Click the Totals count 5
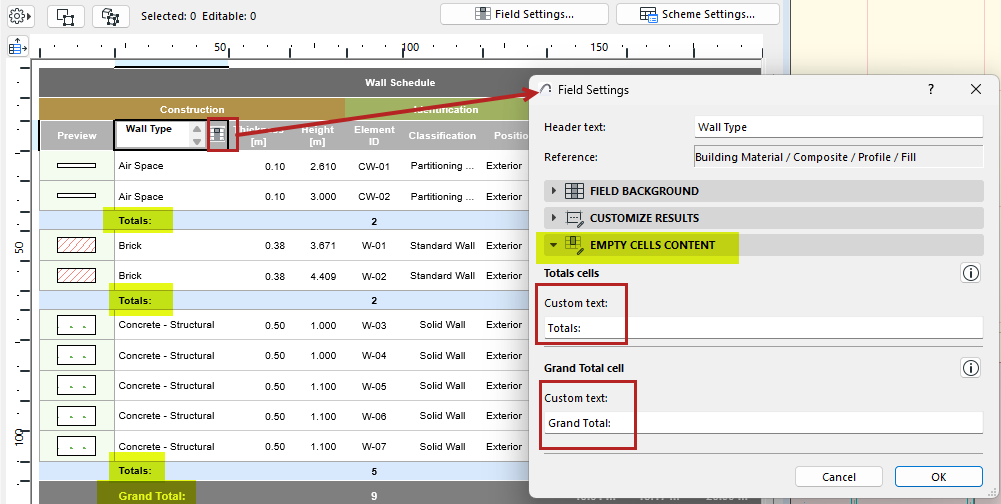This screenshot has height=504, width=1001. [x=374, y=471]
